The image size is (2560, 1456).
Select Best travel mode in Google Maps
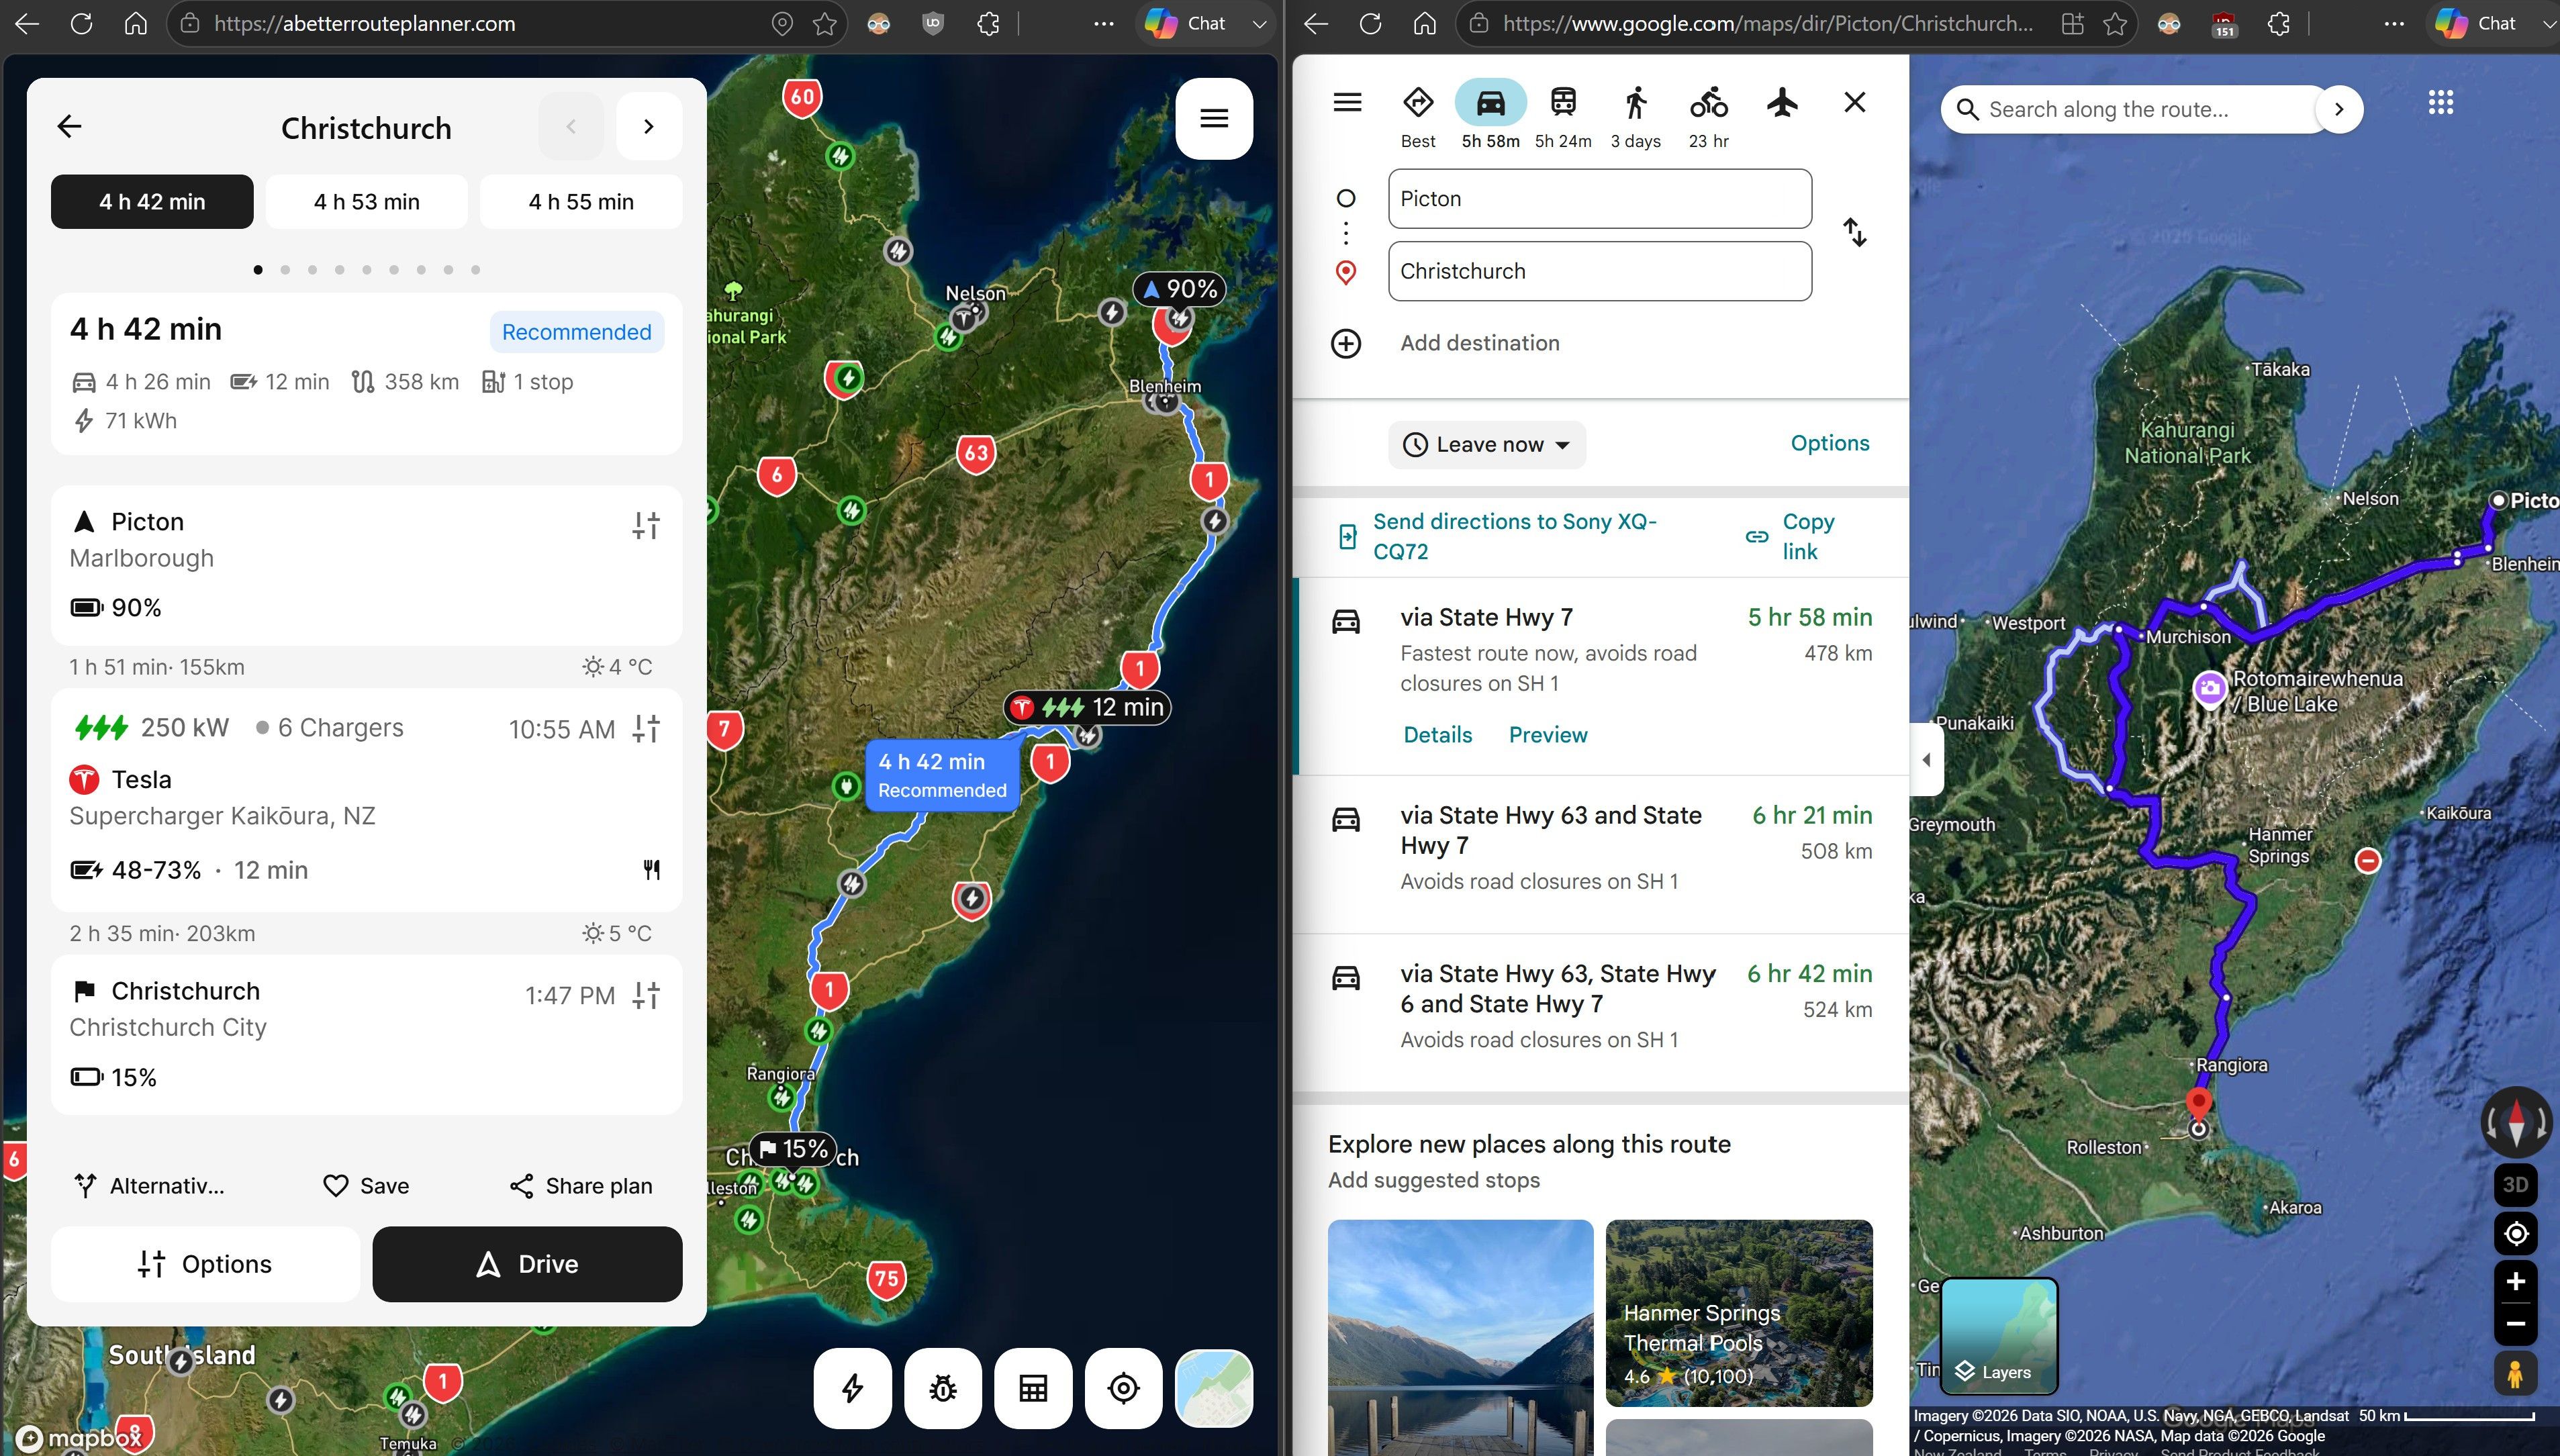click(1418, 116)
